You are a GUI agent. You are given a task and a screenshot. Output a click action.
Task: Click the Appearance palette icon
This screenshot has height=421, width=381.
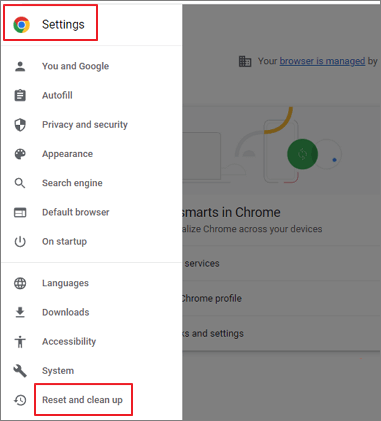[20, 154]
